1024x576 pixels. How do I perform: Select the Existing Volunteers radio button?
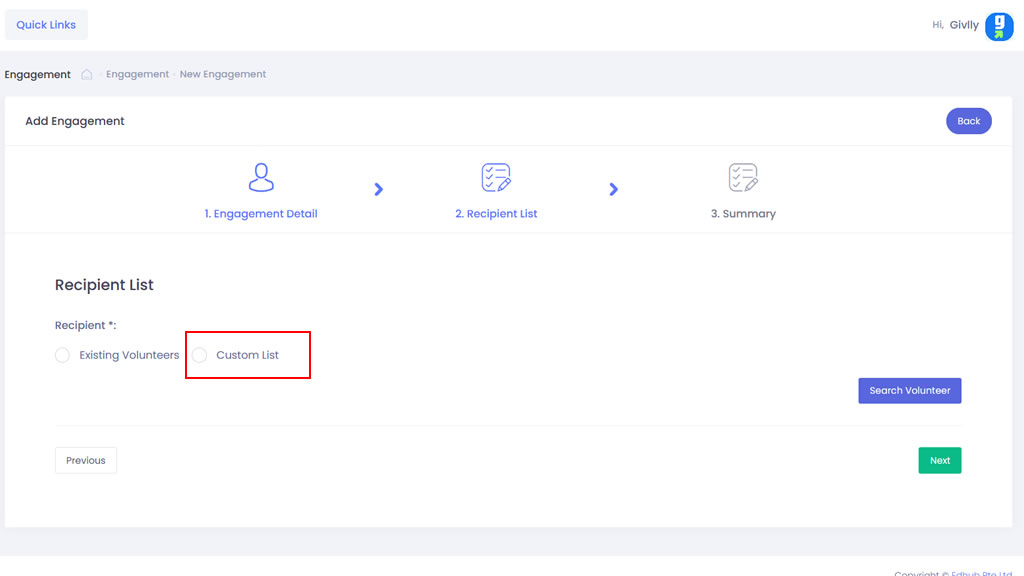tap(63, 355)
